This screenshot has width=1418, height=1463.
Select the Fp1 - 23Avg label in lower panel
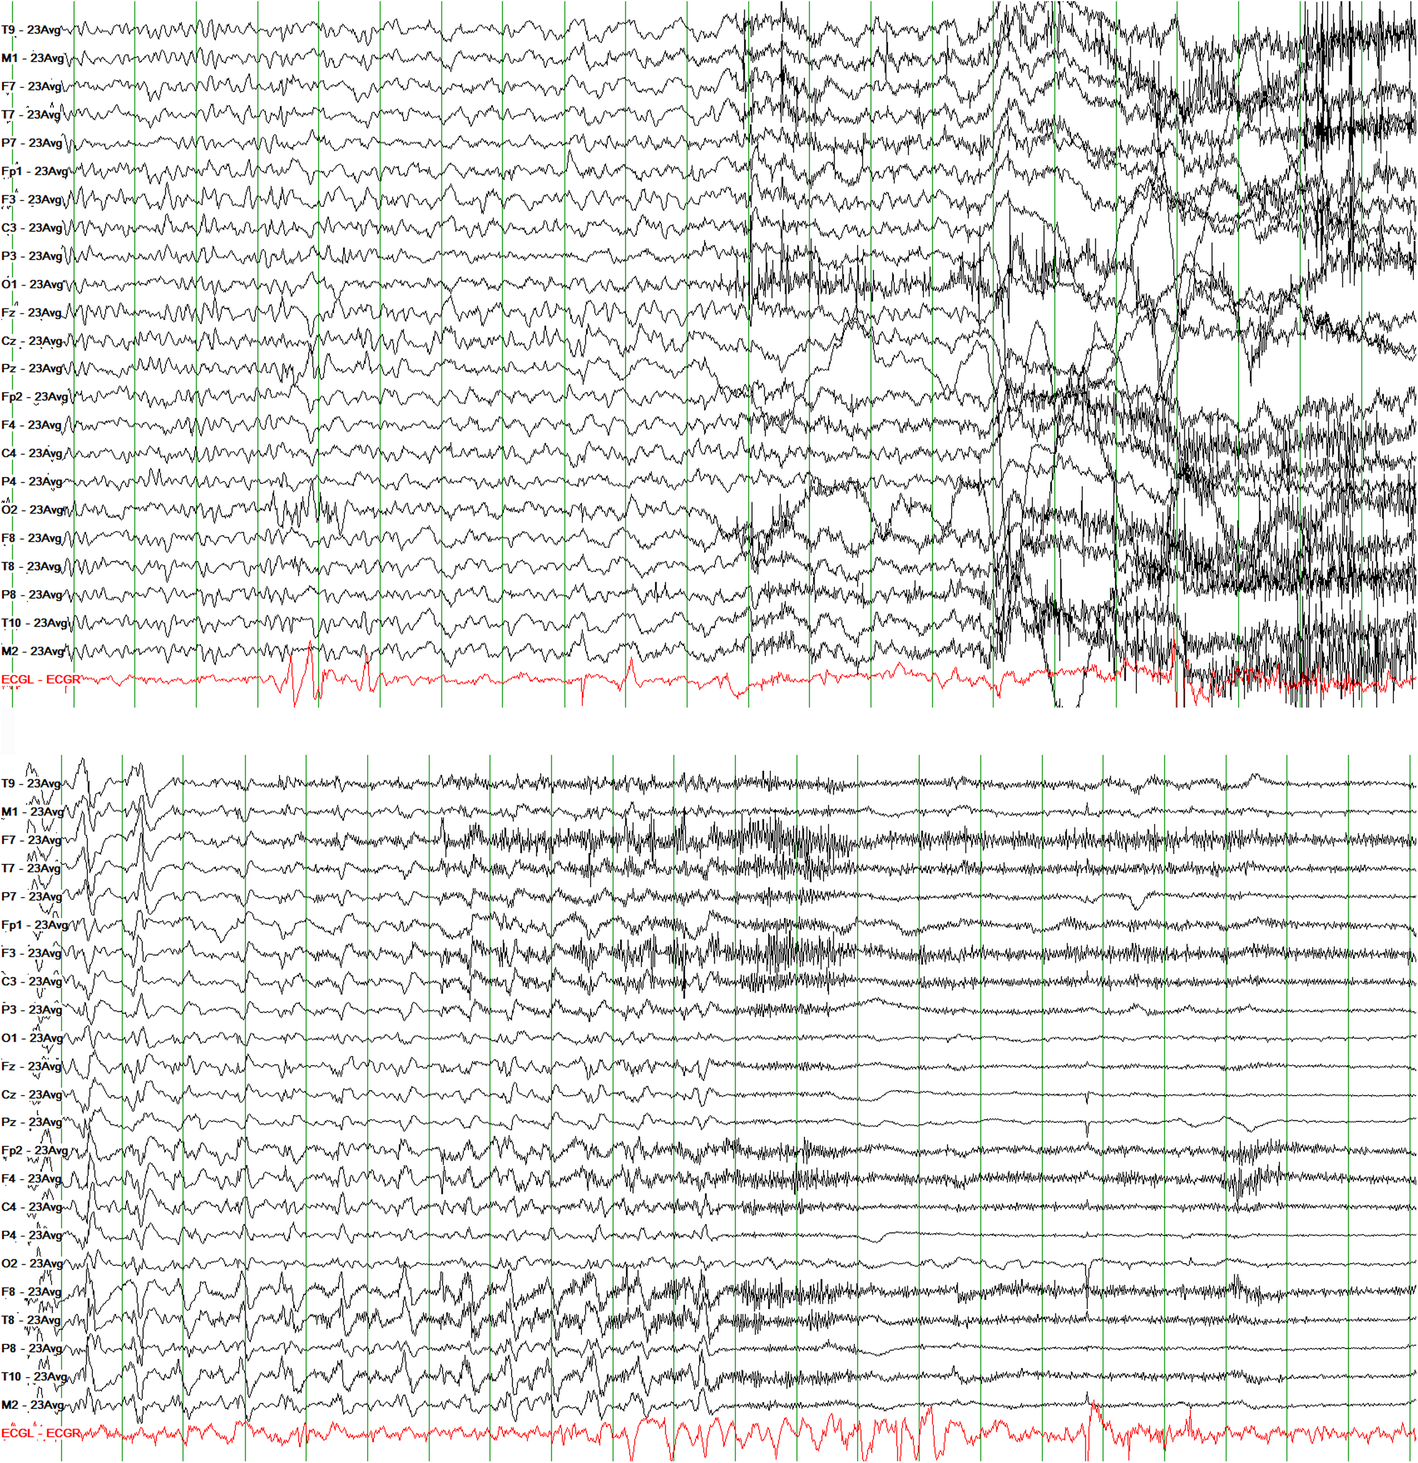click(35, 925)
